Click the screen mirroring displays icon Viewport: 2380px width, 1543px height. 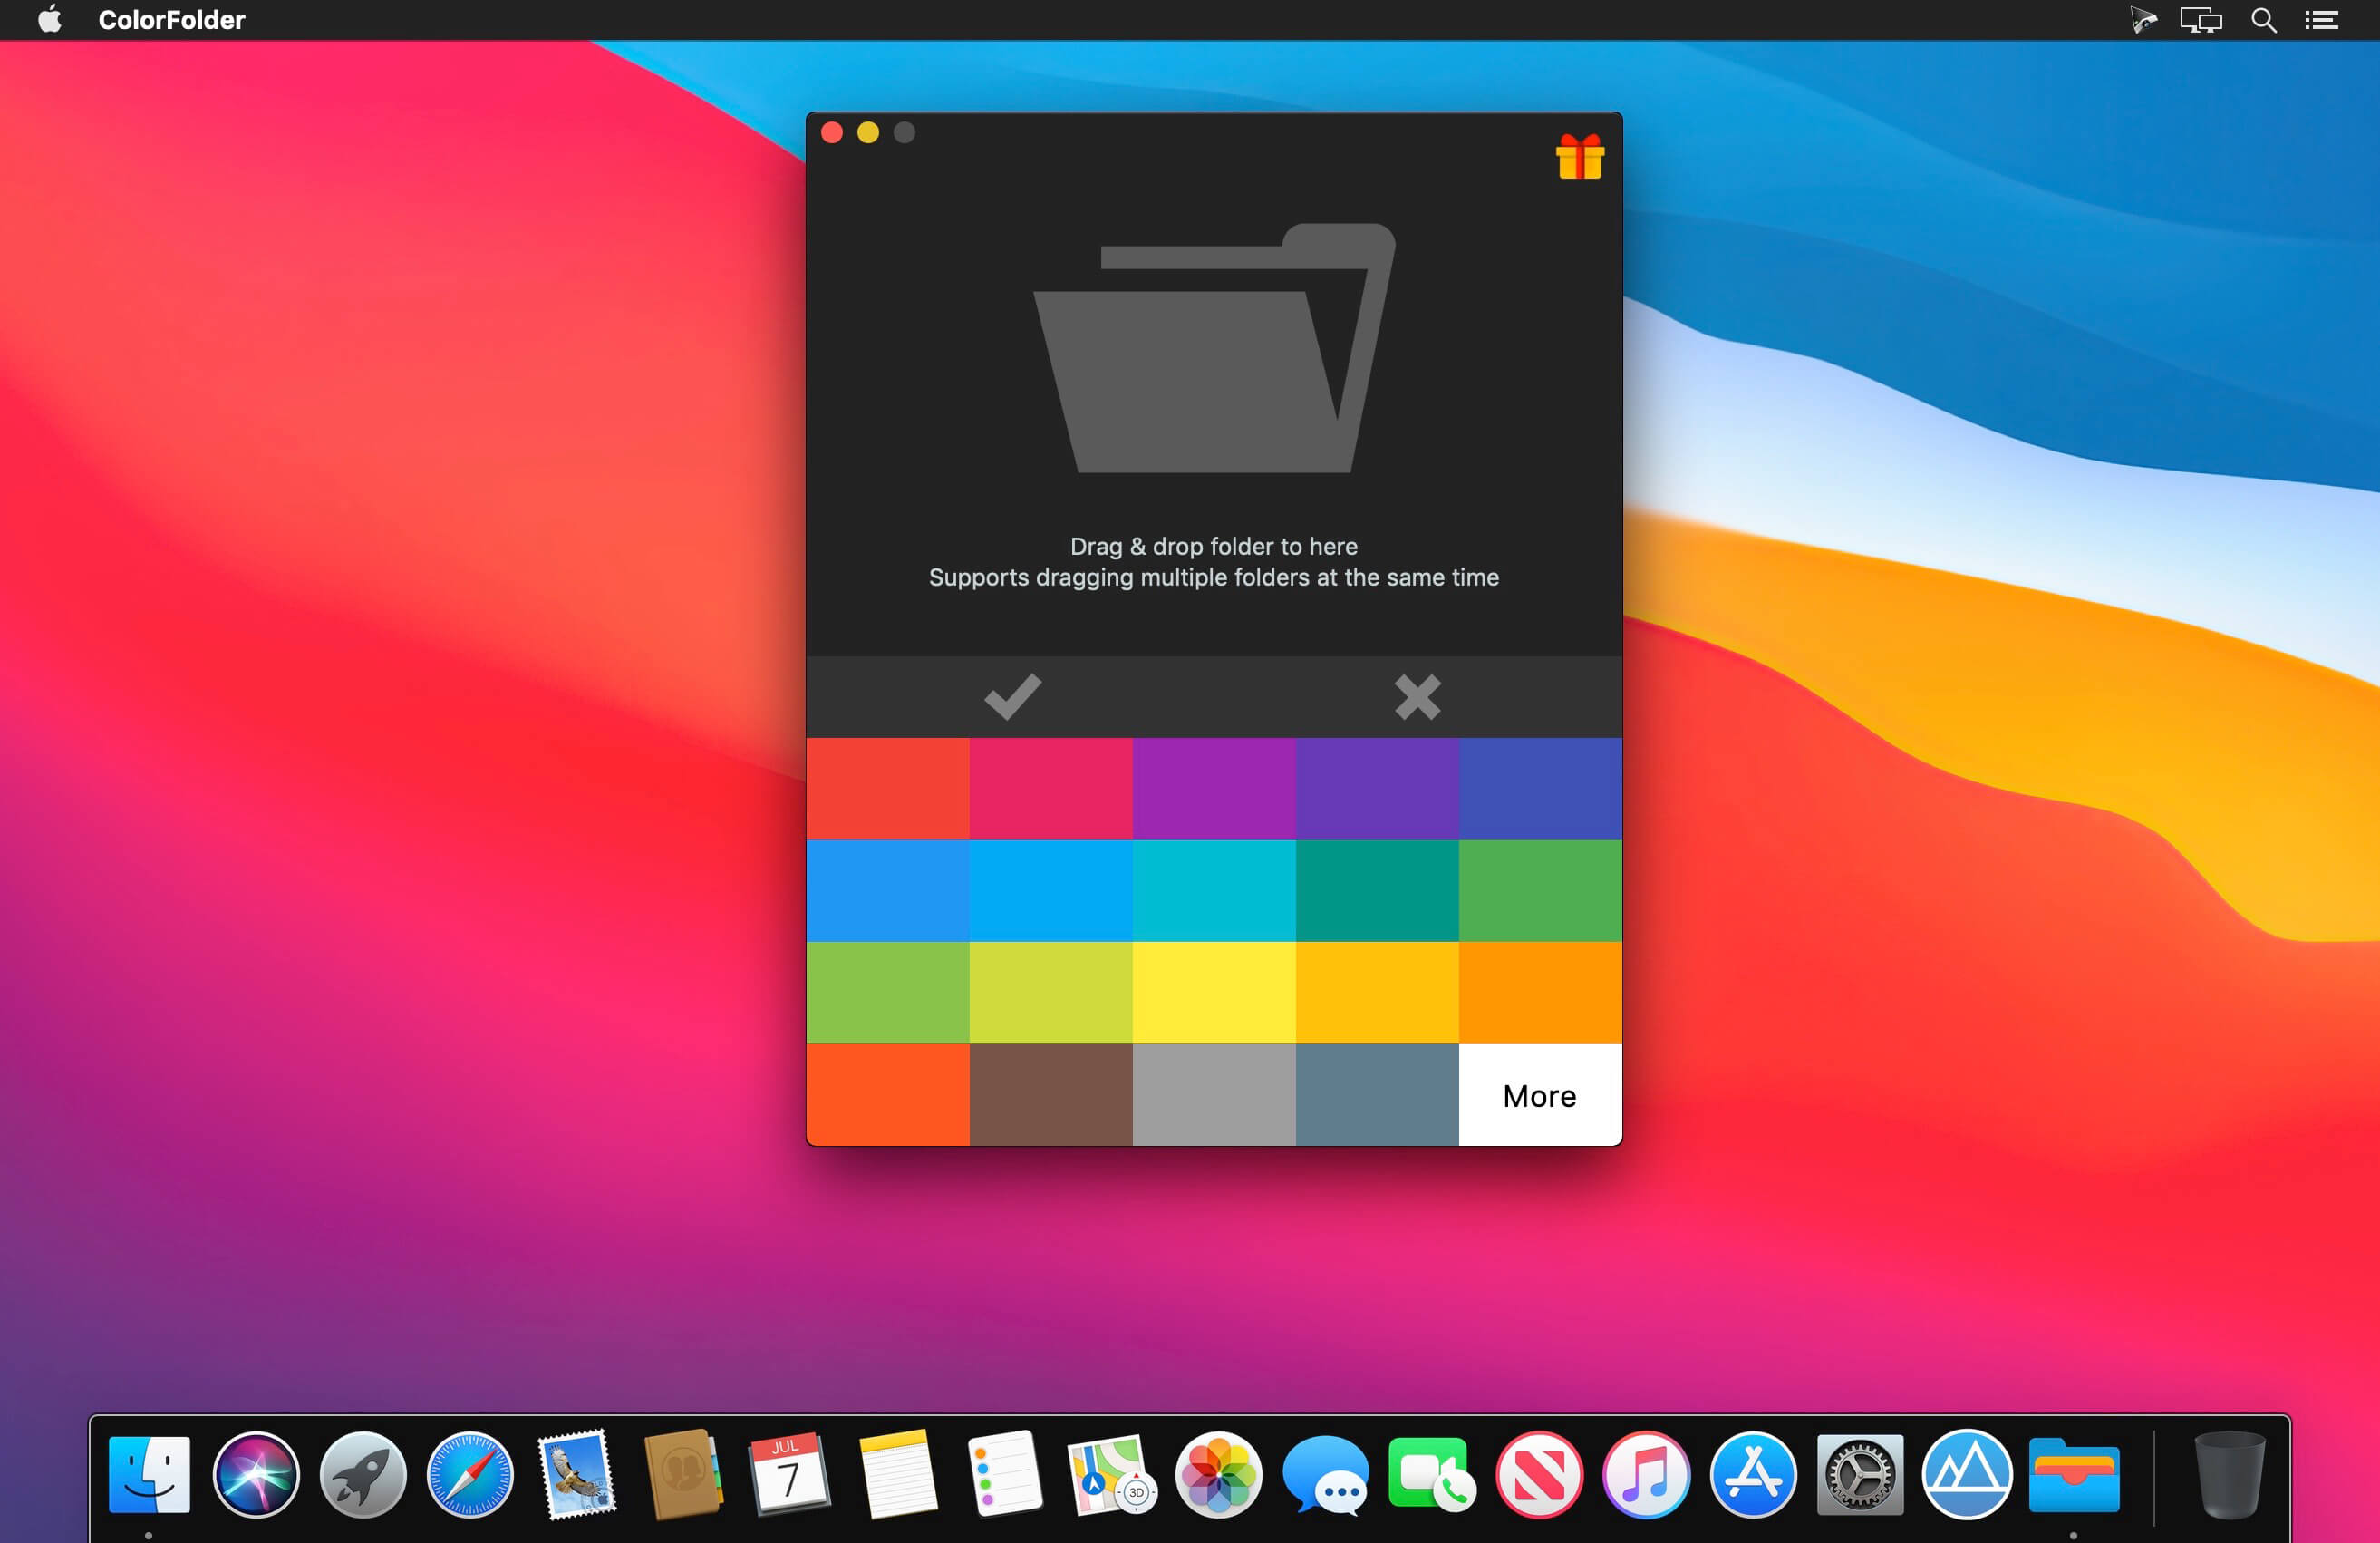tap(2200, 20)
